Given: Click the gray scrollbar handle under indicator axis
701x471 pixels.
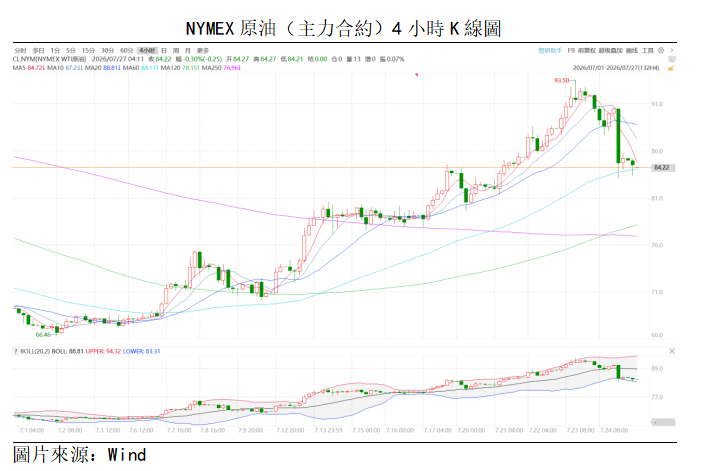Looking at the screenshot, I should (663, 422).
